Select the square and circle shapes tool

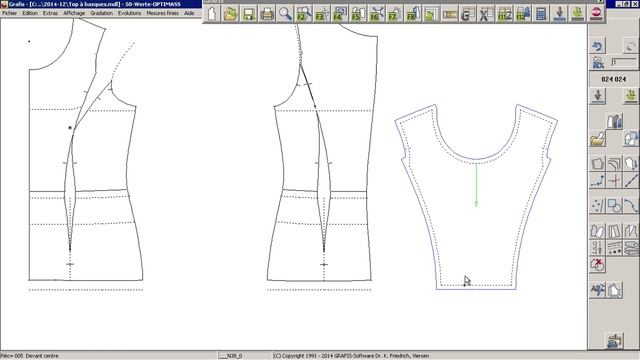point(614,206)
